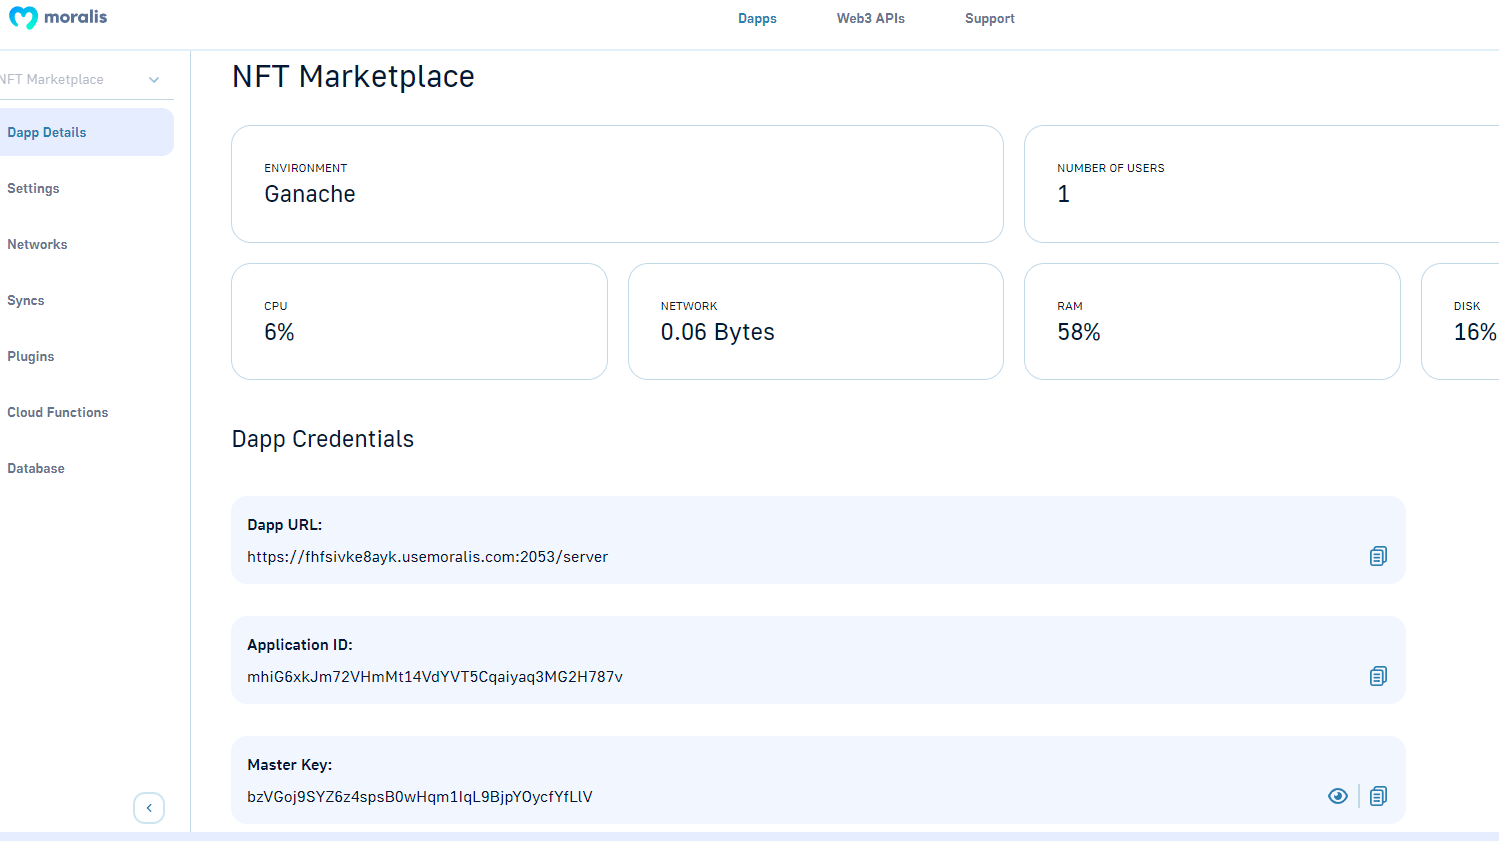Viewport: 1499px width, 841px height.
Task: Copy the Application ID
Action: 1378,676
